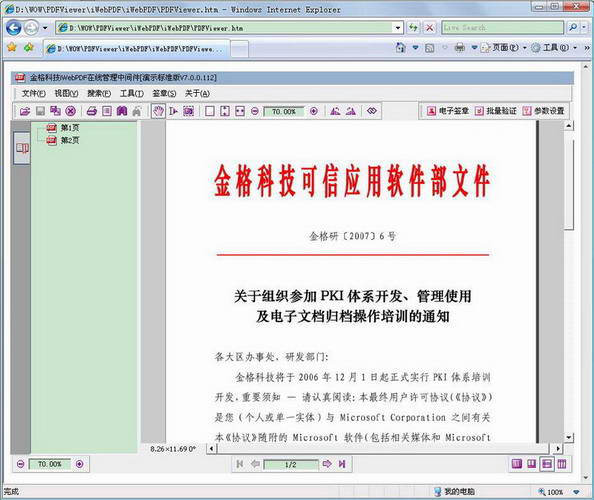Click the 电子签章 electronic signature button

[448, 111]
